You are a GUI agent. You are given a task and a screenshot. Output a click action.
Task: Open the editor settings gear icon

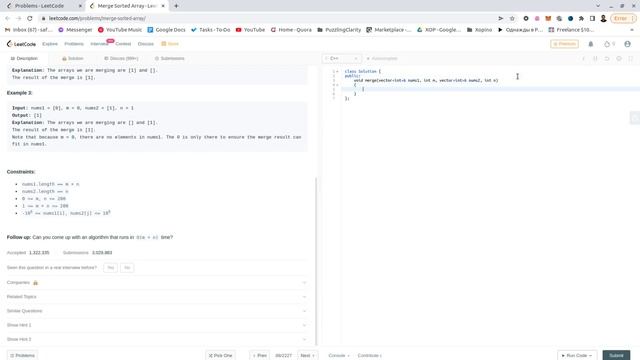[619, 58]
